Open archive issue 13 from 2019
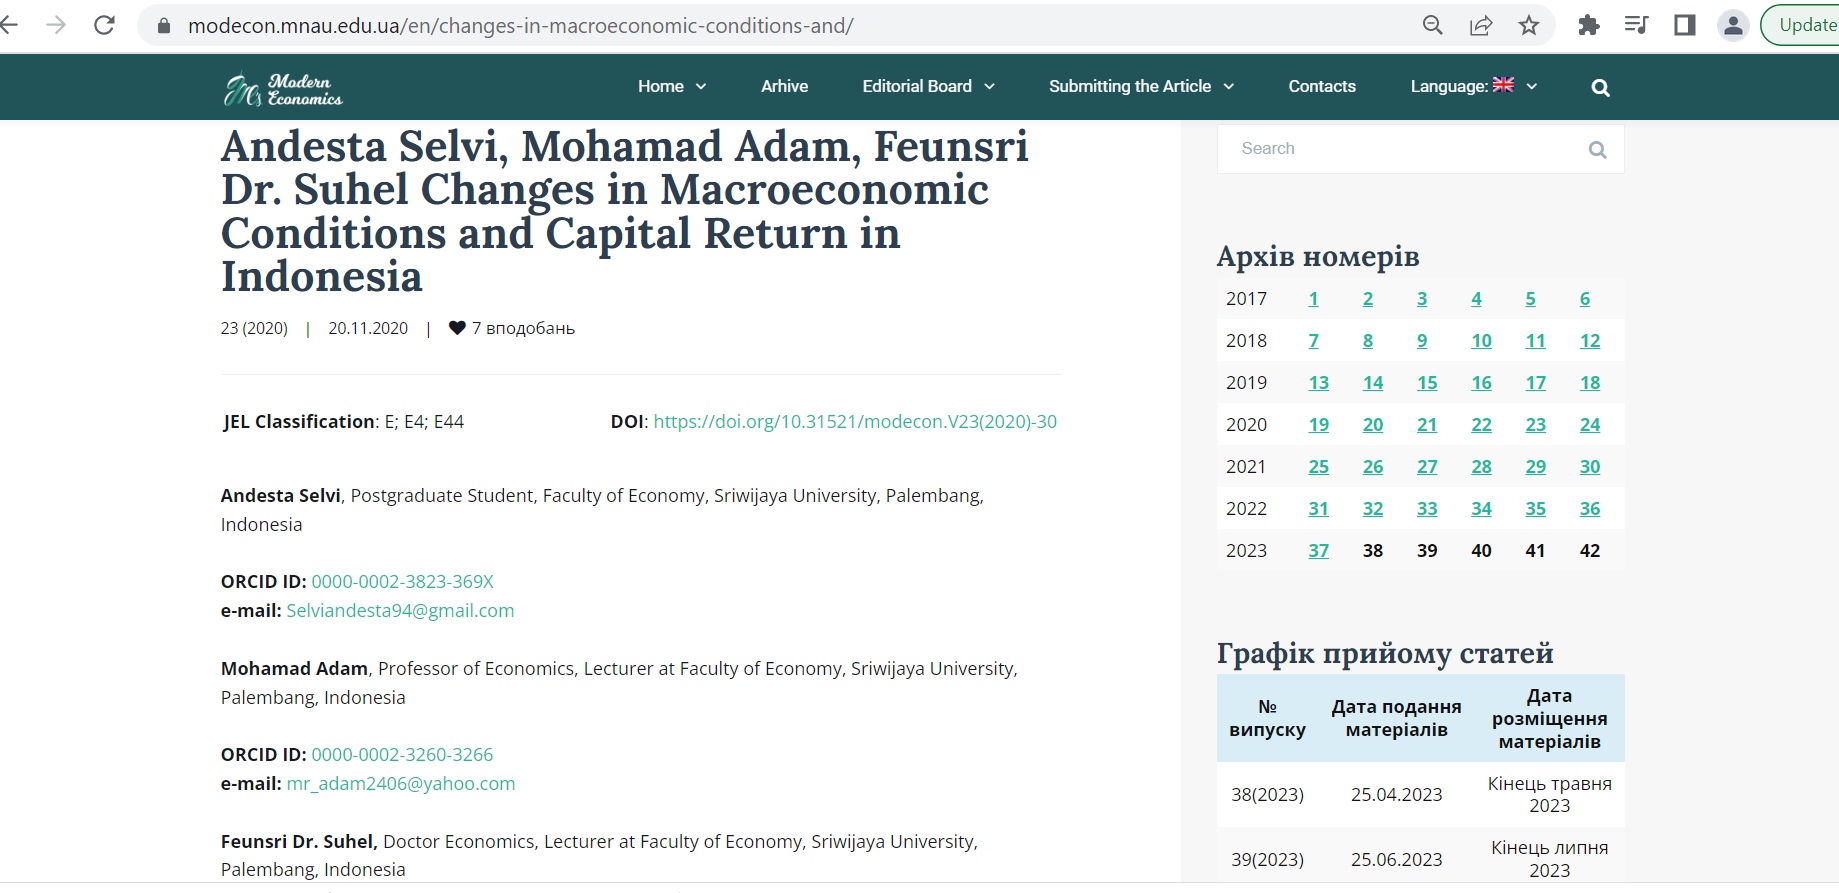 [1319, 383]
